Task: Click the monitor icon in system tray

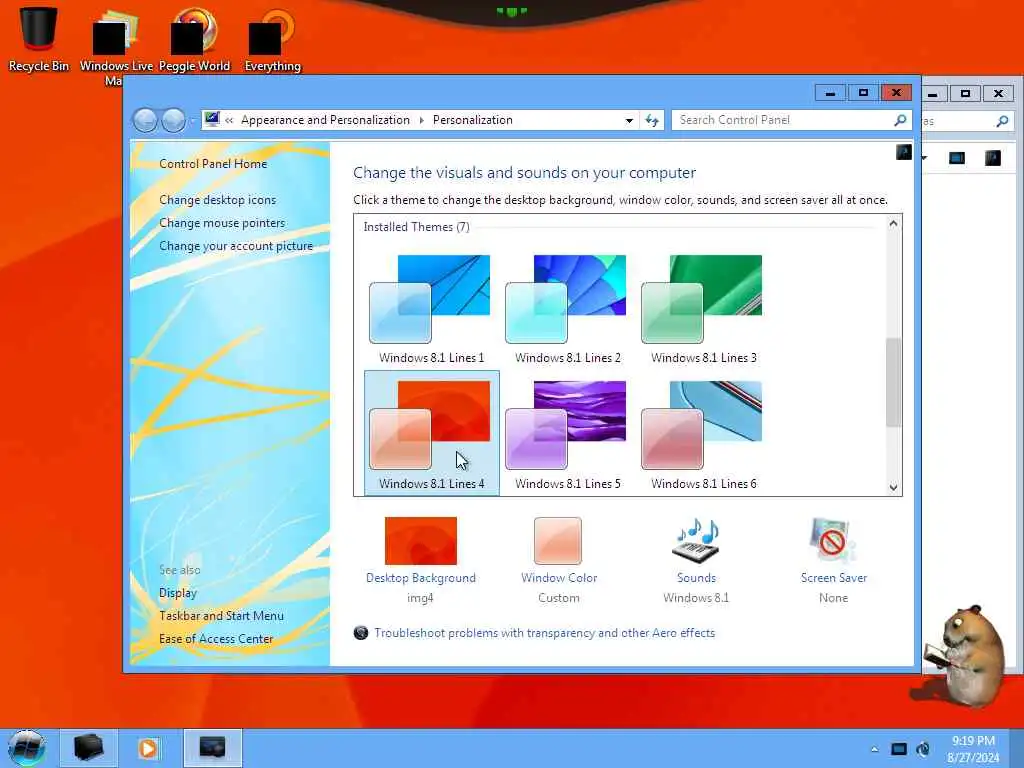Action: [899, 749]
